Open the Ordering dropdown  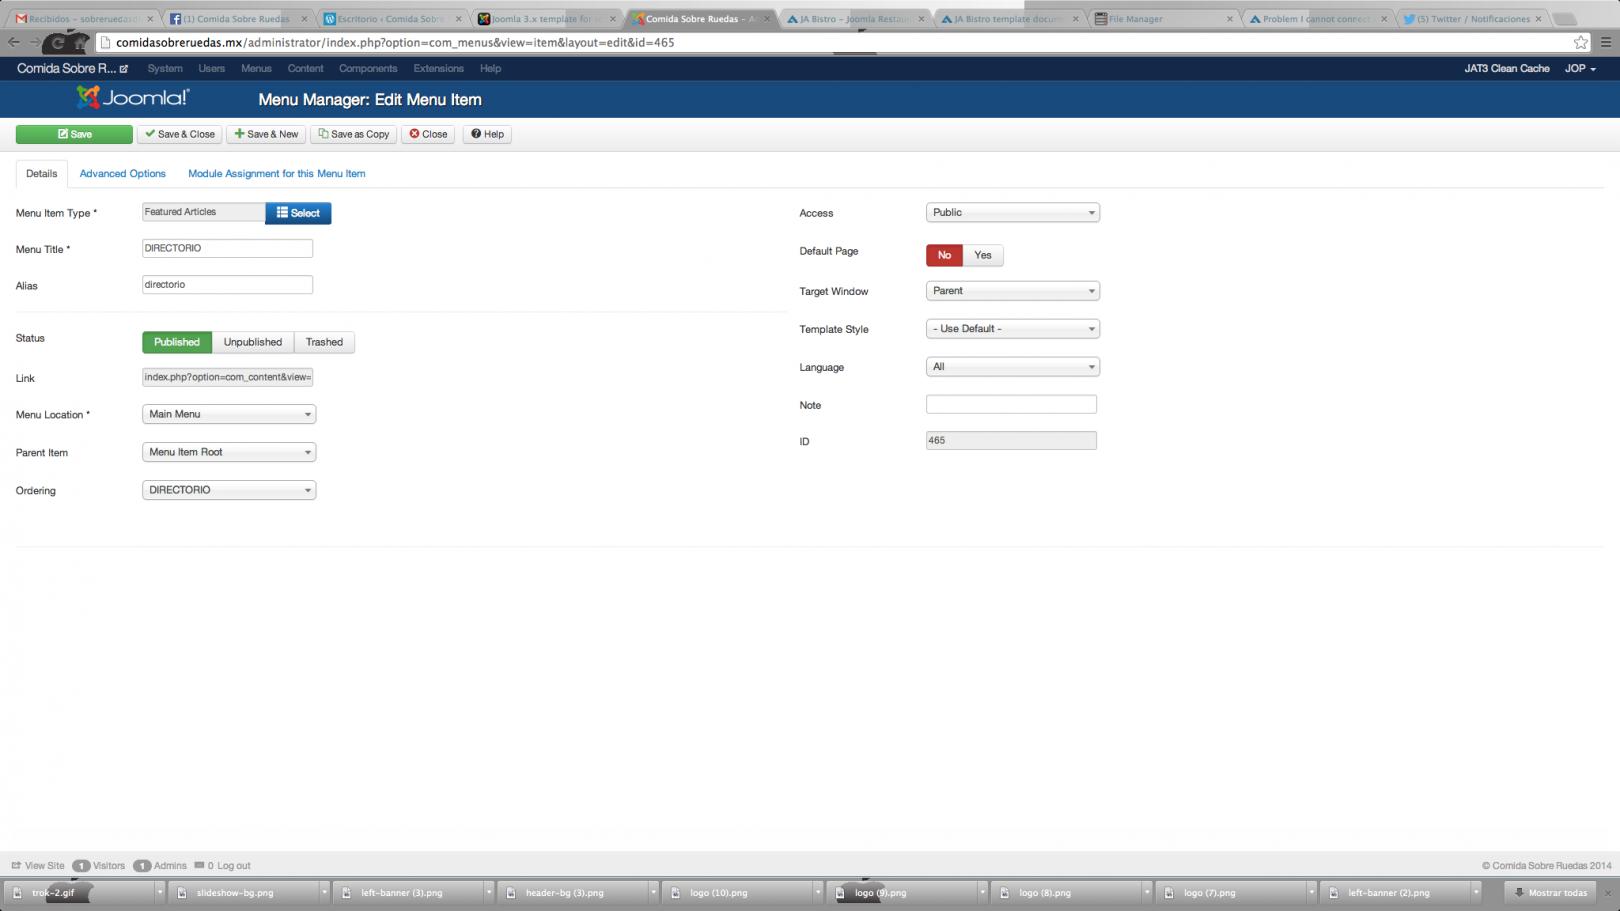[x=229, y=490]
